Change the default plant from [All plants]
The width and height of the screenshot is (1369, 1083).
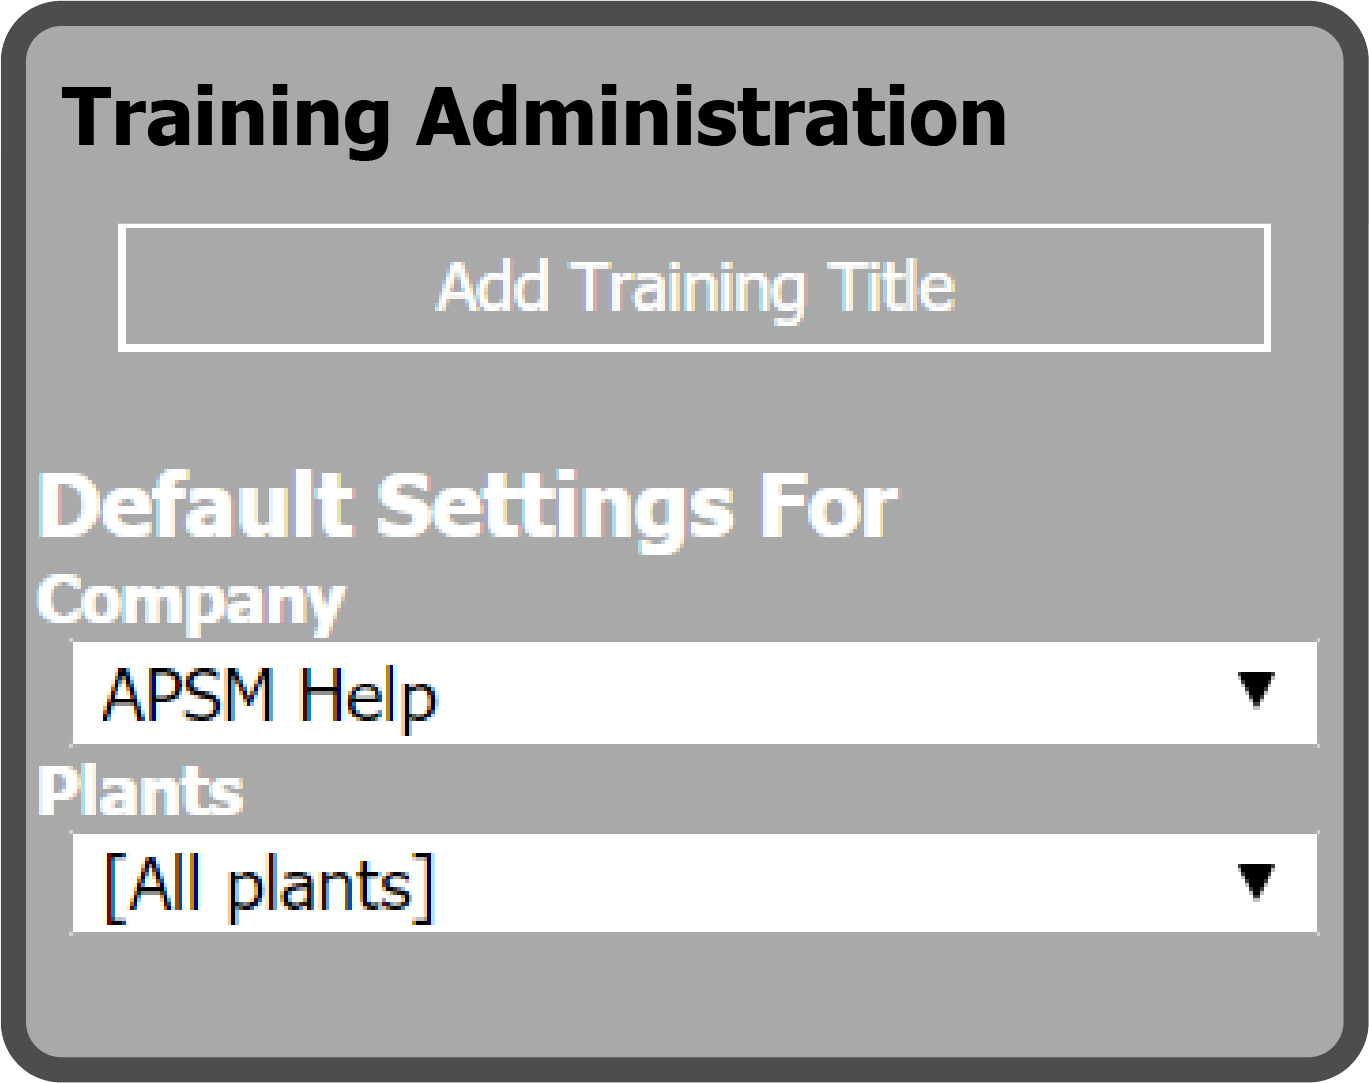(694, 884)
